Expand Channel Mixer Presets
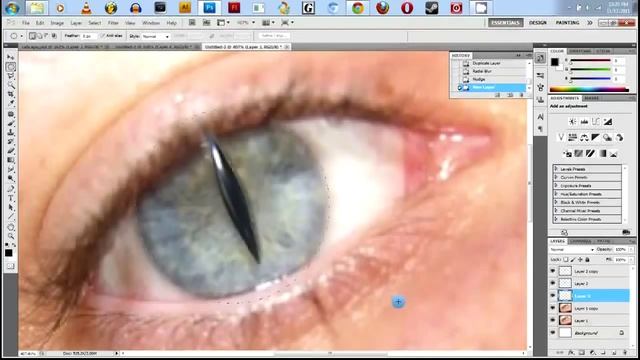The image size is (640, 360). [556, 211]
